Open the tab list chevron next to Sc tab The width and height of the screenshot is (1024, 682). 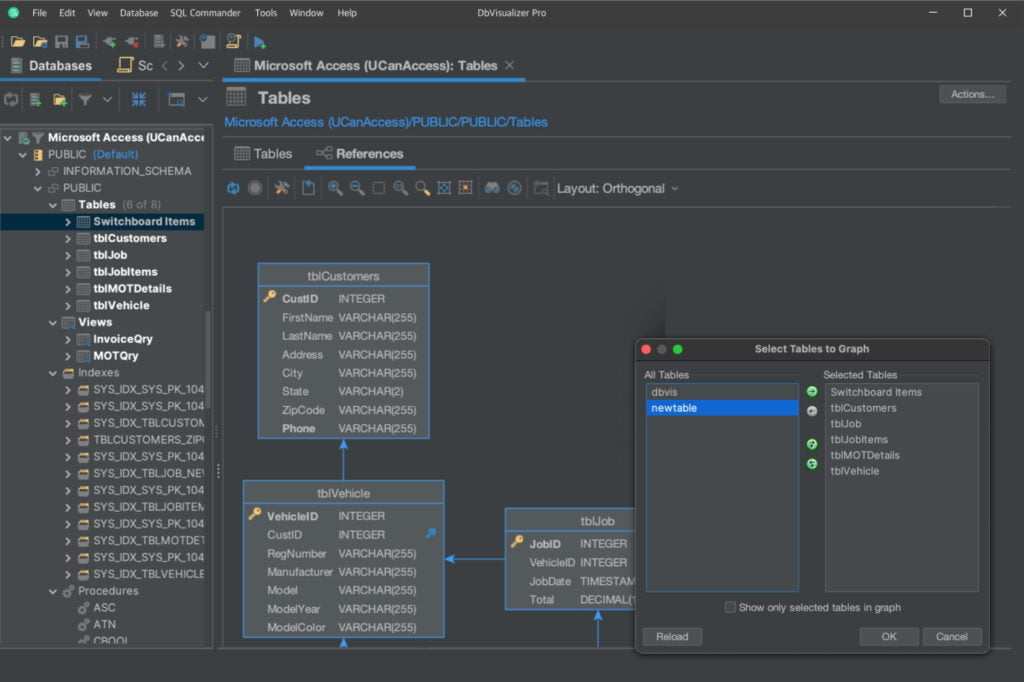[203, 65]
